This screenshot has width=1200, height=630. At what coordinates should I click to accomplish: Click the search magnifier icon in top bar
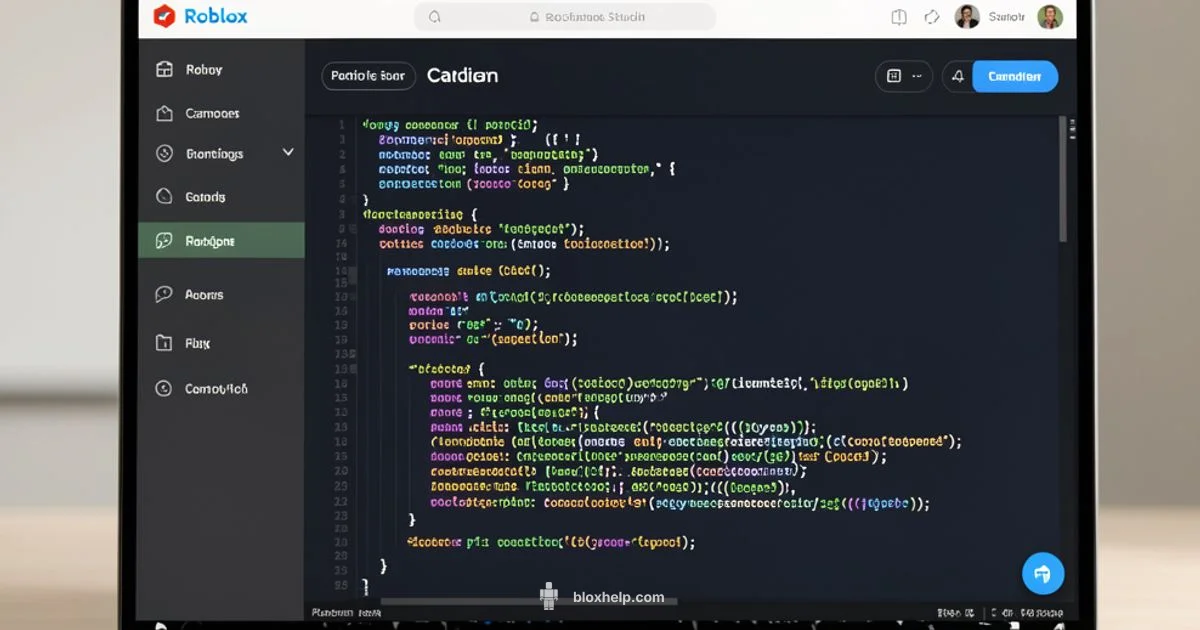(434, 17)
